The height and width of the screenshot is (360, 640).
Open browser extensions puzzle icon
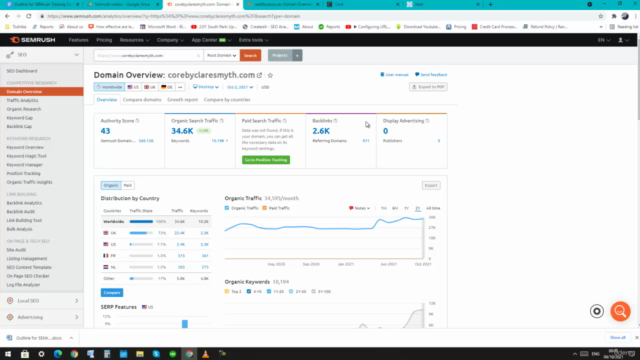point(613,16)
